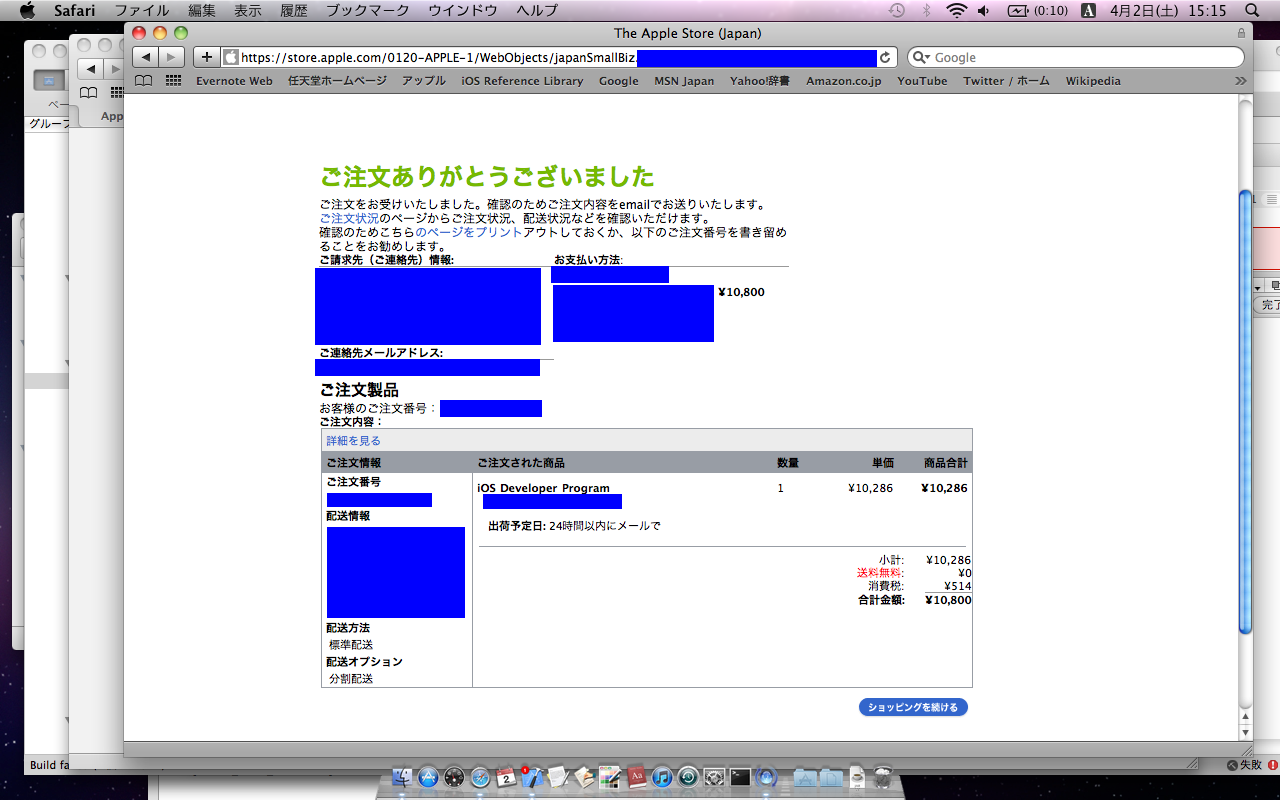Image resolution: width=1280 pixels, height=800 pixels.
Task: Open the Dictionary app in the Dock
Action: pos(636,777)
